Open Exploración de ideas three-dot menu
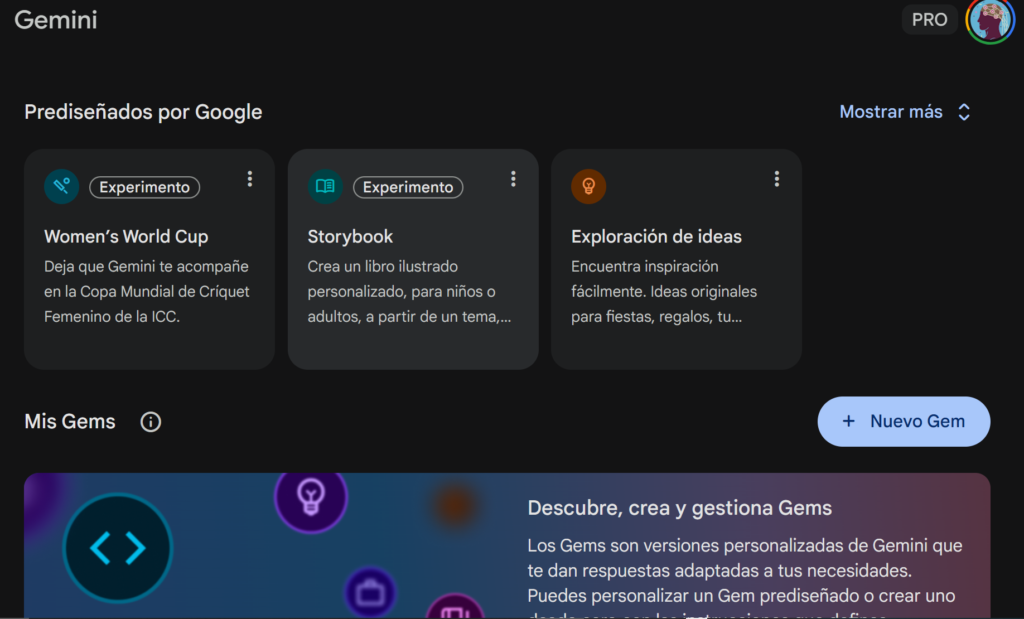This screenshot has width=1024, height=619. coord(776,179)
